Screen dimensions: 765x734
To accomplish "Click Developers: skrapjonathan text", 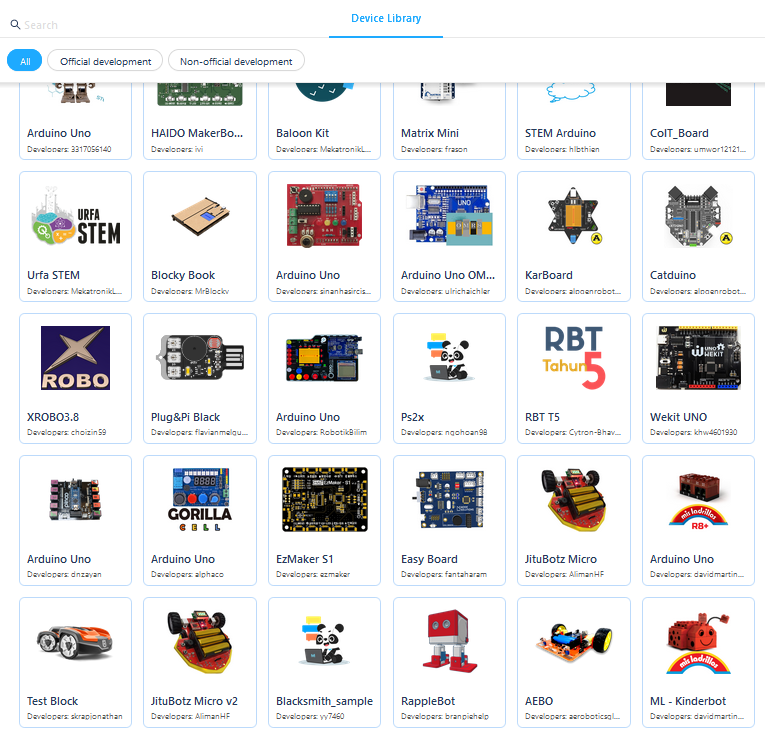I will coord(75,716).
